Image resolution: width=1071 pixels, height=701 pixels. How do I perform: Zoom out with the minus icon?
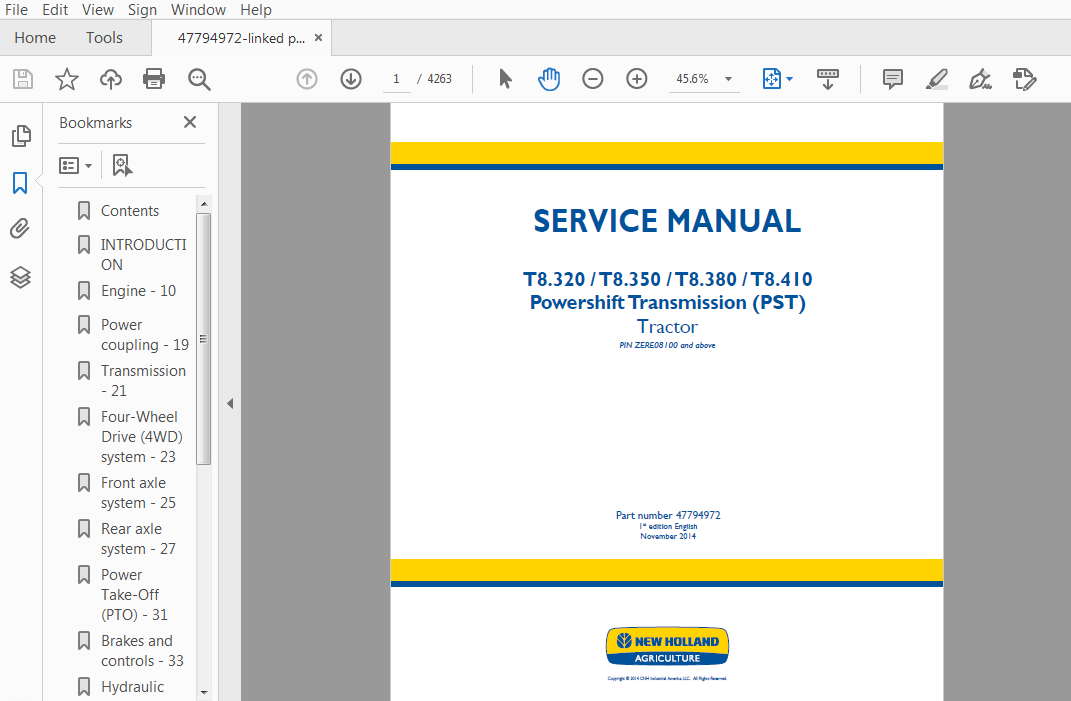(x=592, y=79)
